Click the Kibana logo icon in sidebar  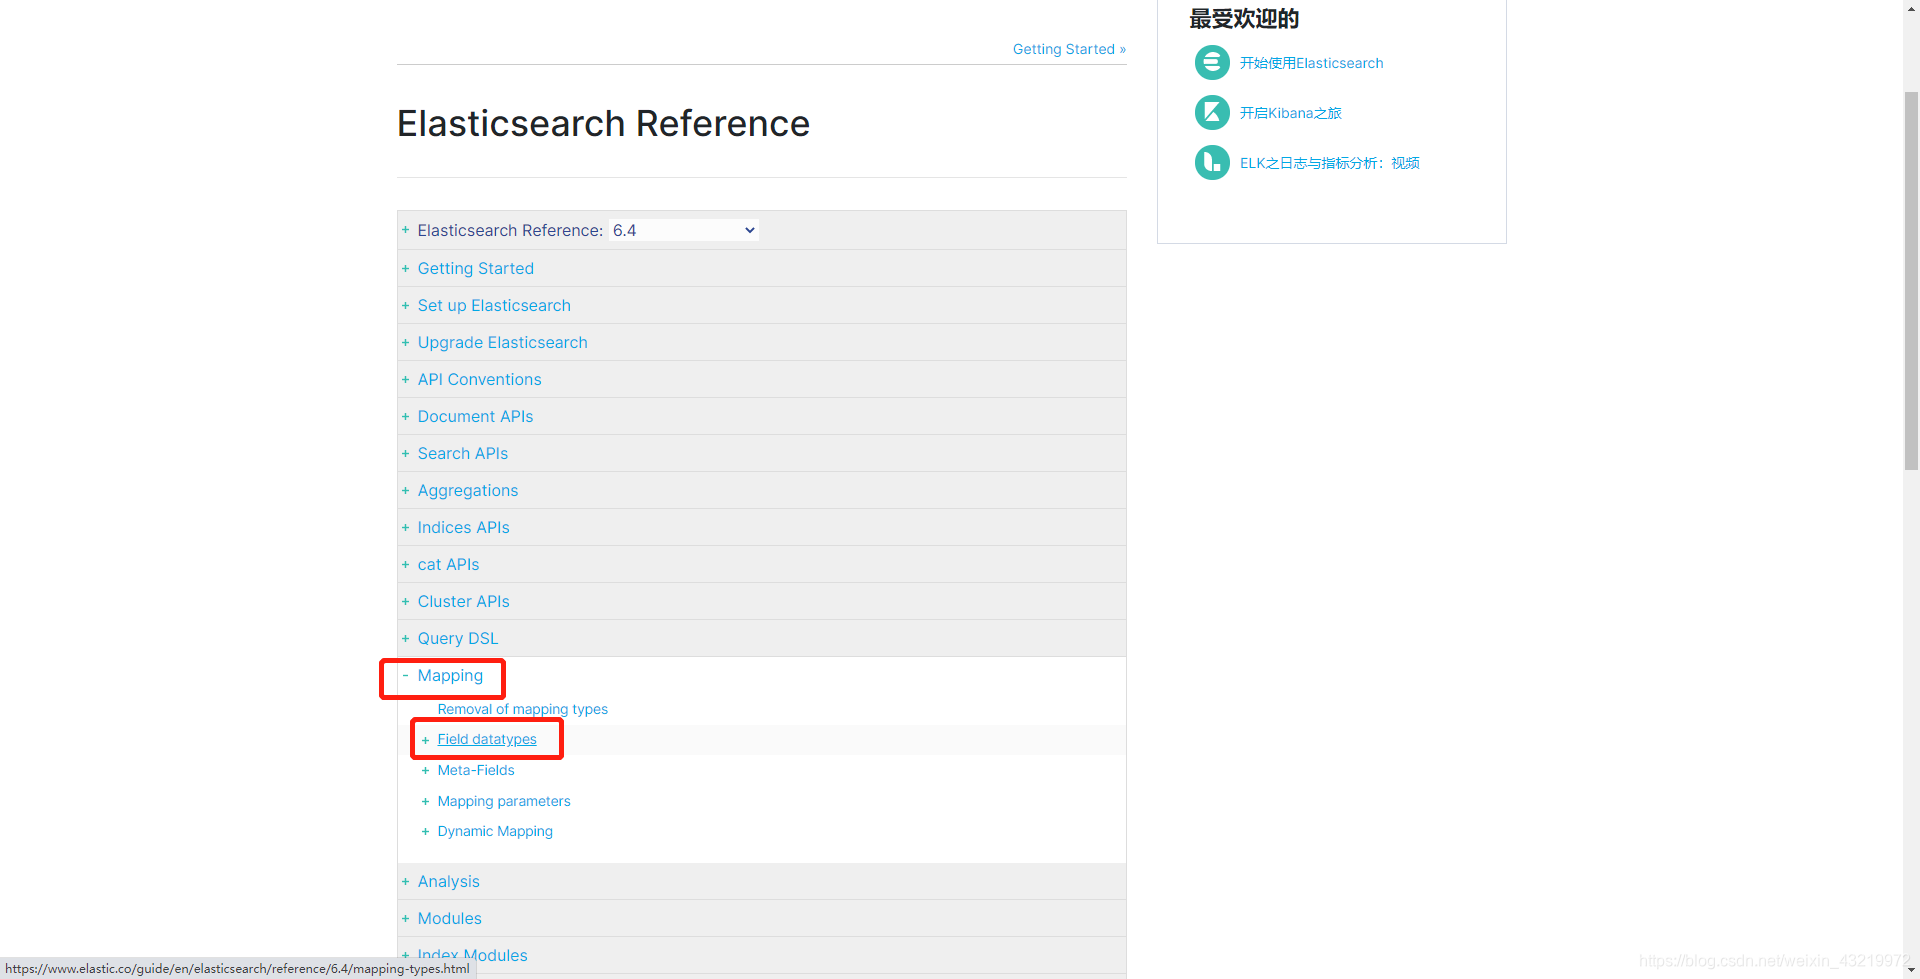click(x=1212, y=113)
